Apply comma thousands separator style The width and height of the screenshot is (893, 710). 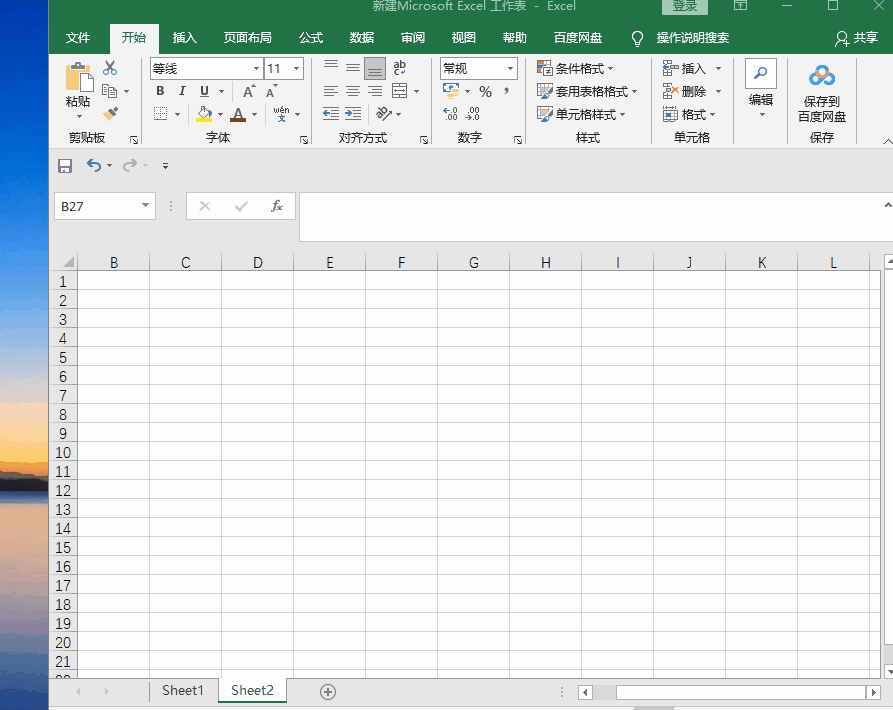point(506,91)
